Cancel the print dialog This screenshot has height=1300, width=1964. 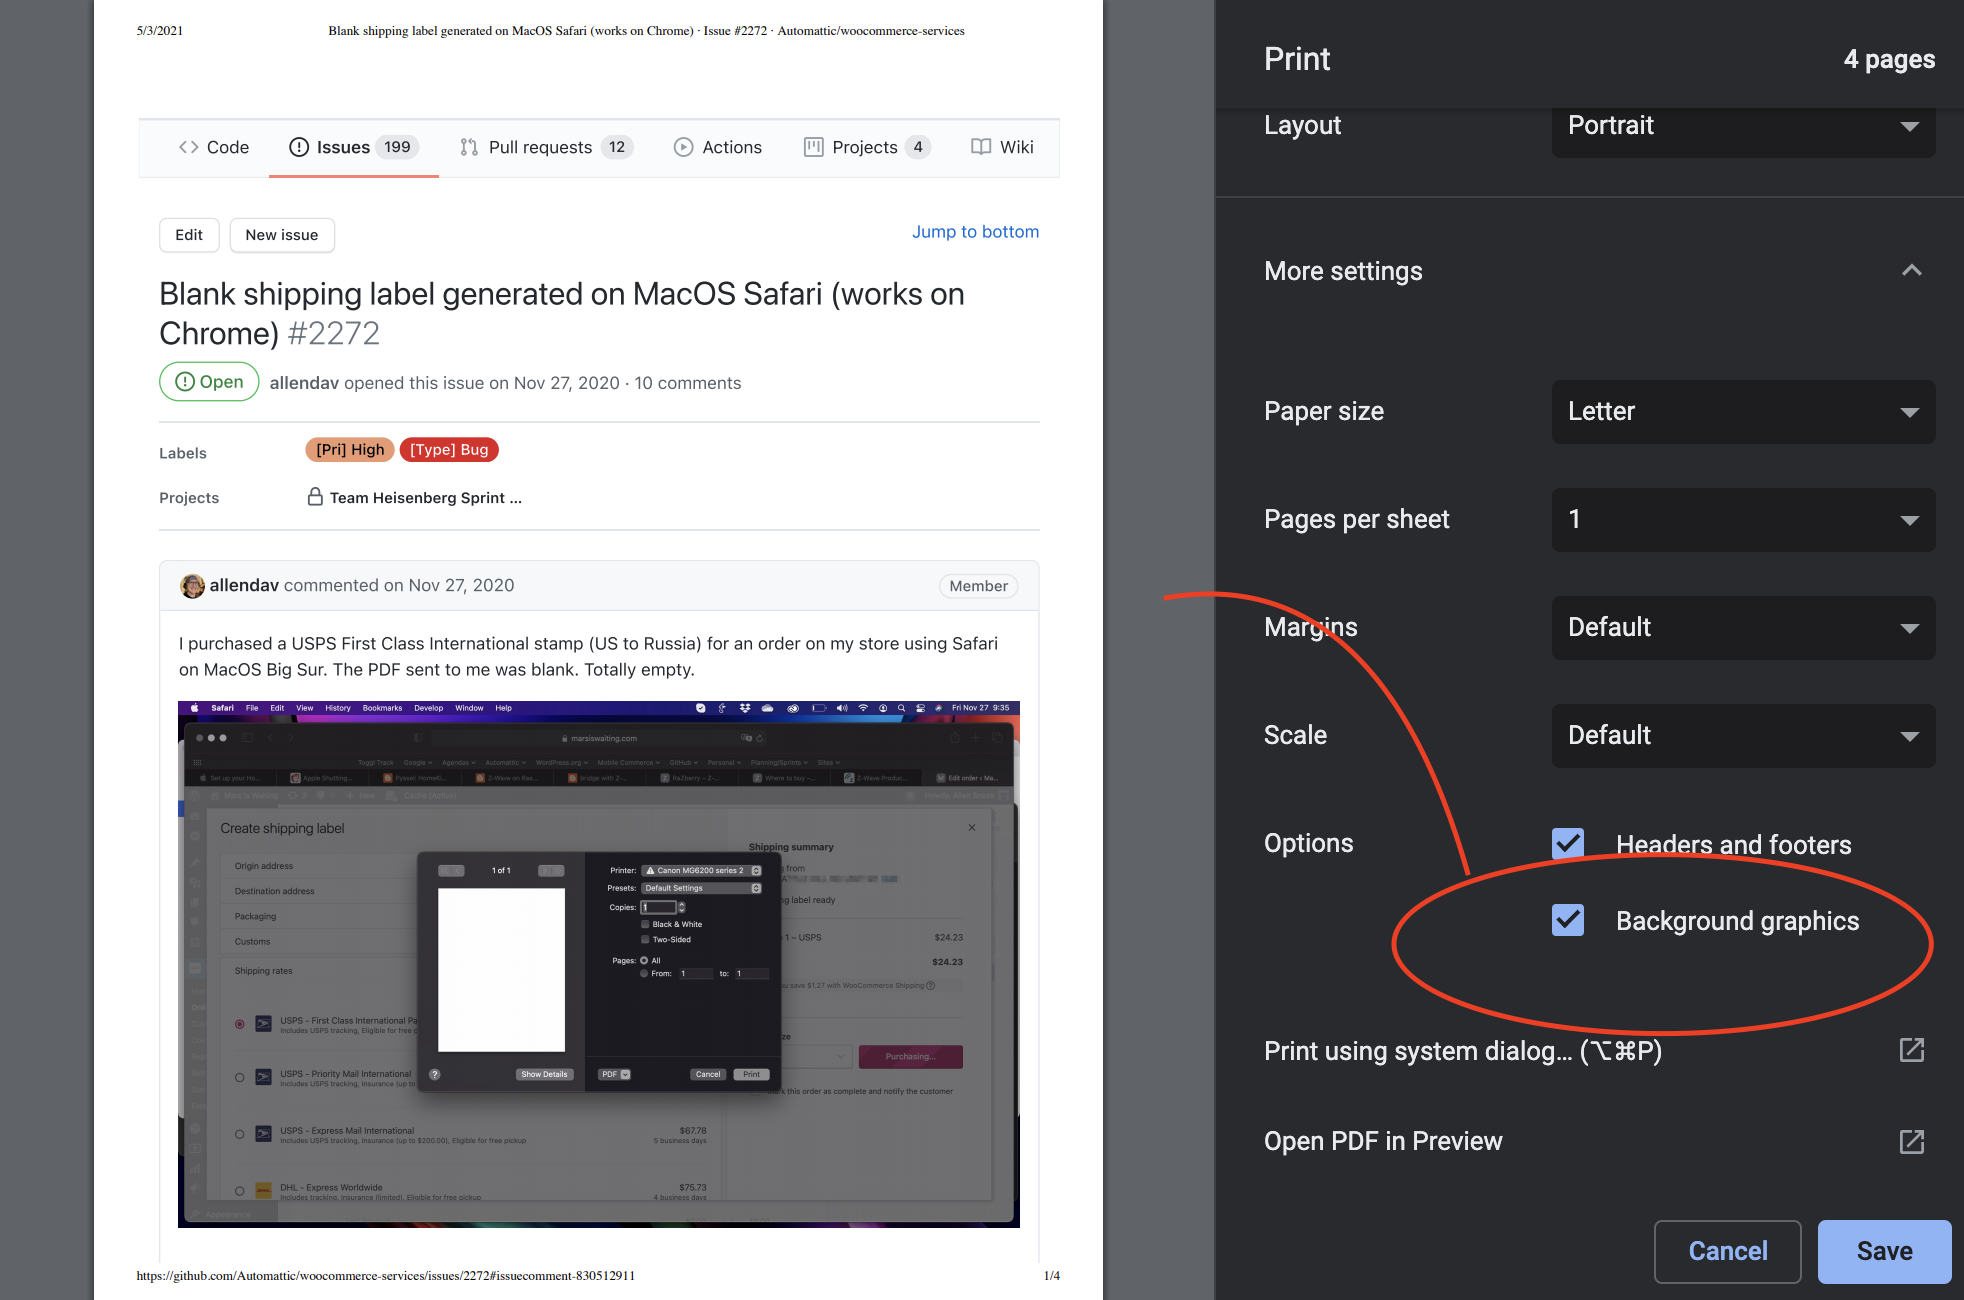point(1728,1251)
